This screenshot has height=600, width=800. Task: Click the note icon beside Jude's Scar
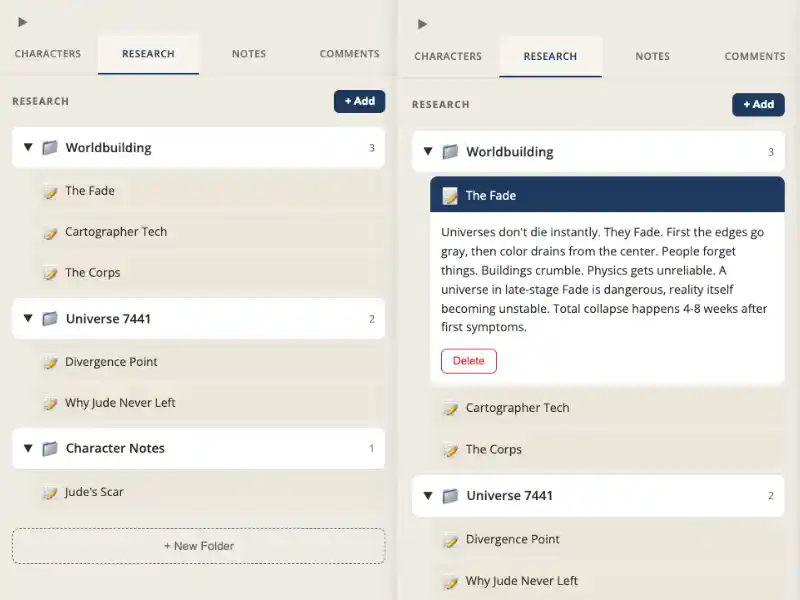pos(50,492)
